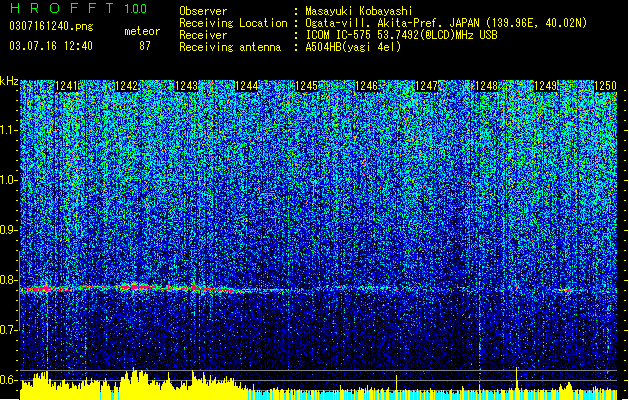
Task: Click the 1249 time marker label
Action: (x=546, y=86)
